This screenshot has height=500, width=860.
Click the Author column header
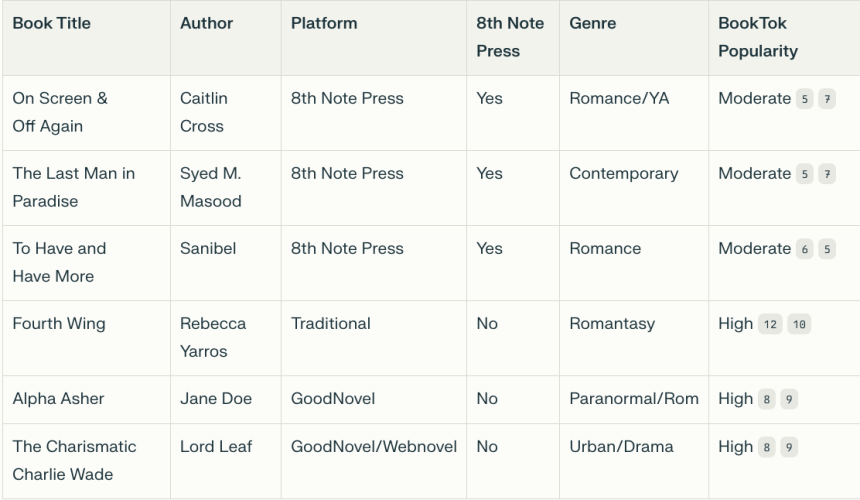[x=206, y=23]
